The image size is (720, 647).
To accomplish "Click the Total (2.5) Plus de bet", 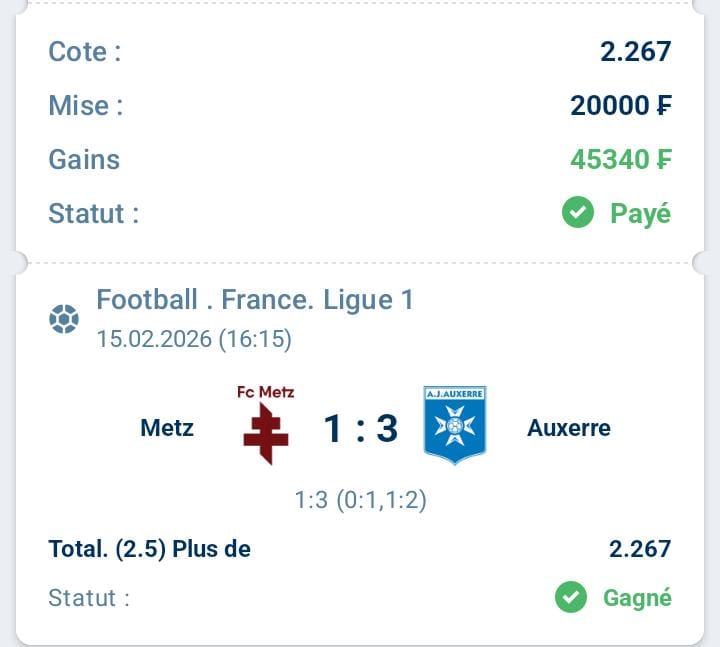I will click(150, 548).
